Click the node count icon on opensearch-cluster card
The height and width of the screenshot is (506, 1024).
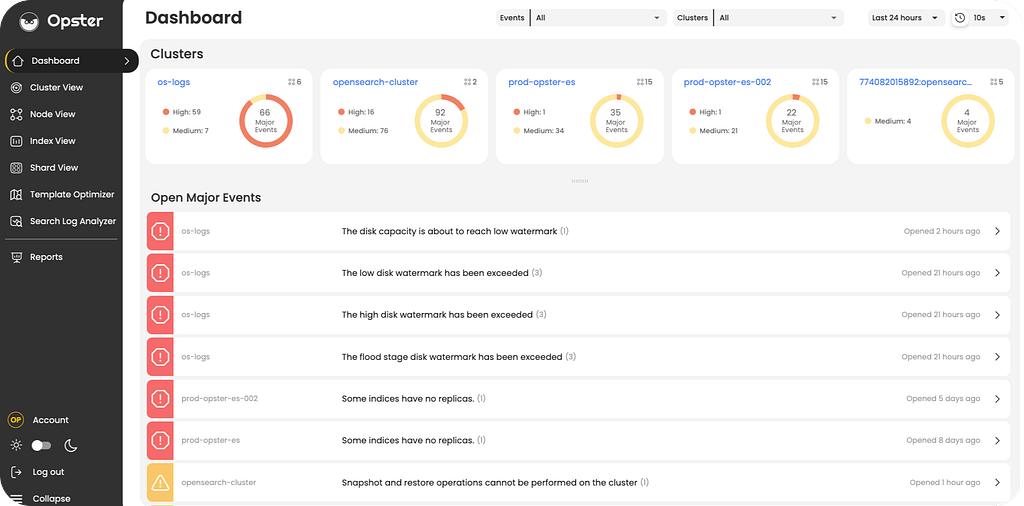click(x=467, y=82)
